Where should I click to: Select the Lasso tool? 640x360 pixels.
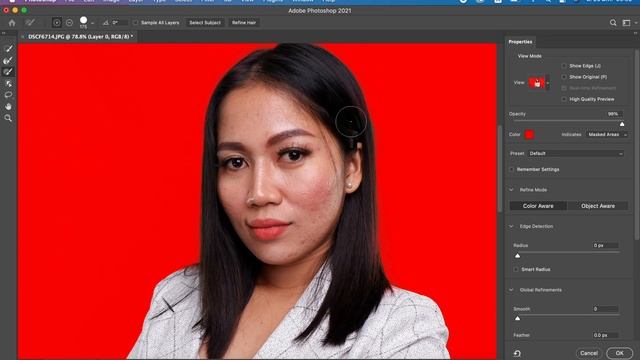pyautogui.click(x=8, y=95)
